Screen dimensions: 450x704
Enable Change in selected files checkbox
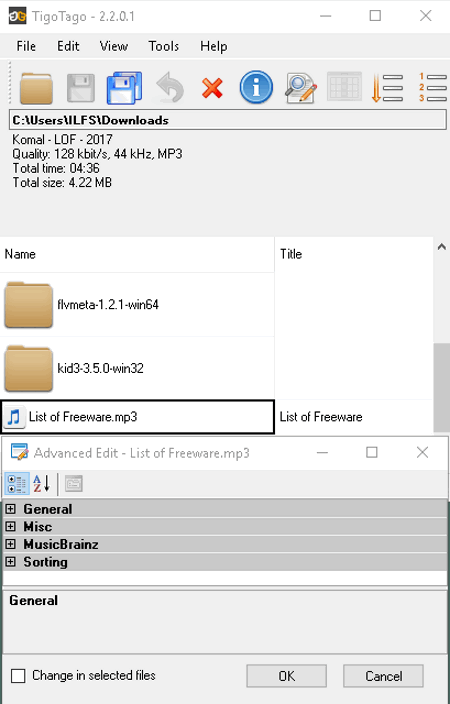click(x=18, y=676)
